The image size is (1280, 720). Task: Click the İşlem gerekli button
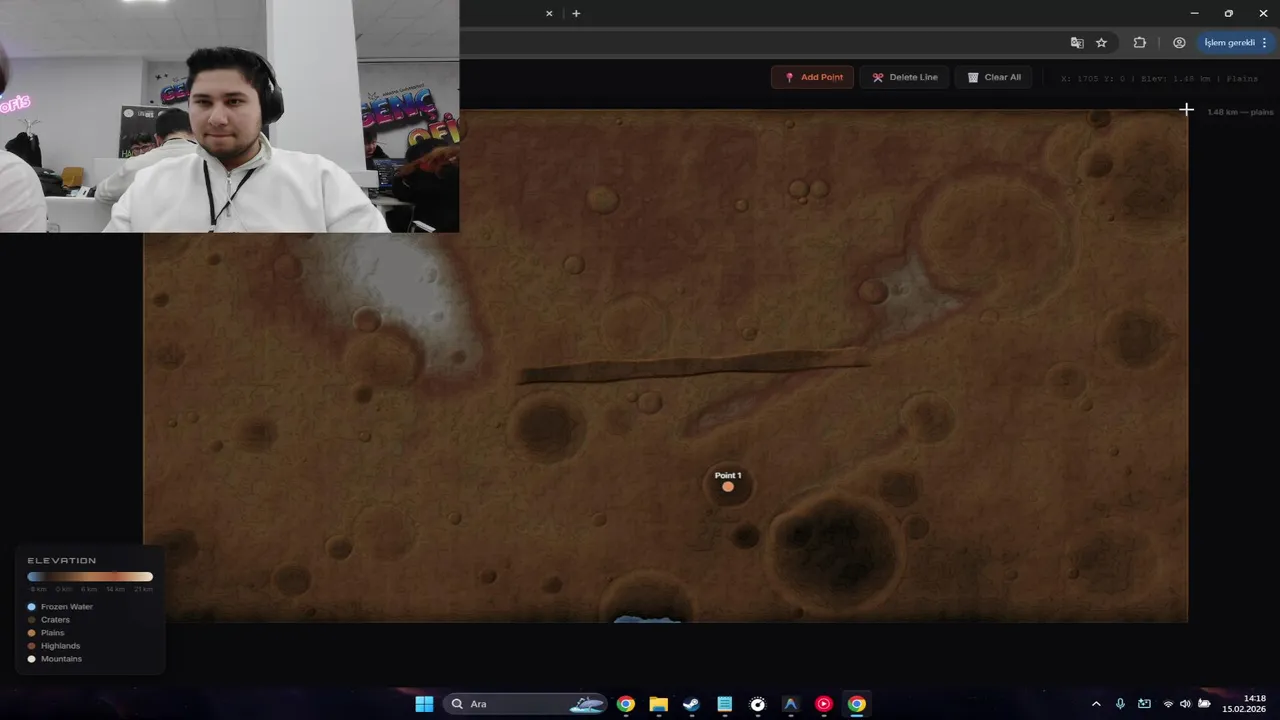(x=1229, y=43)
